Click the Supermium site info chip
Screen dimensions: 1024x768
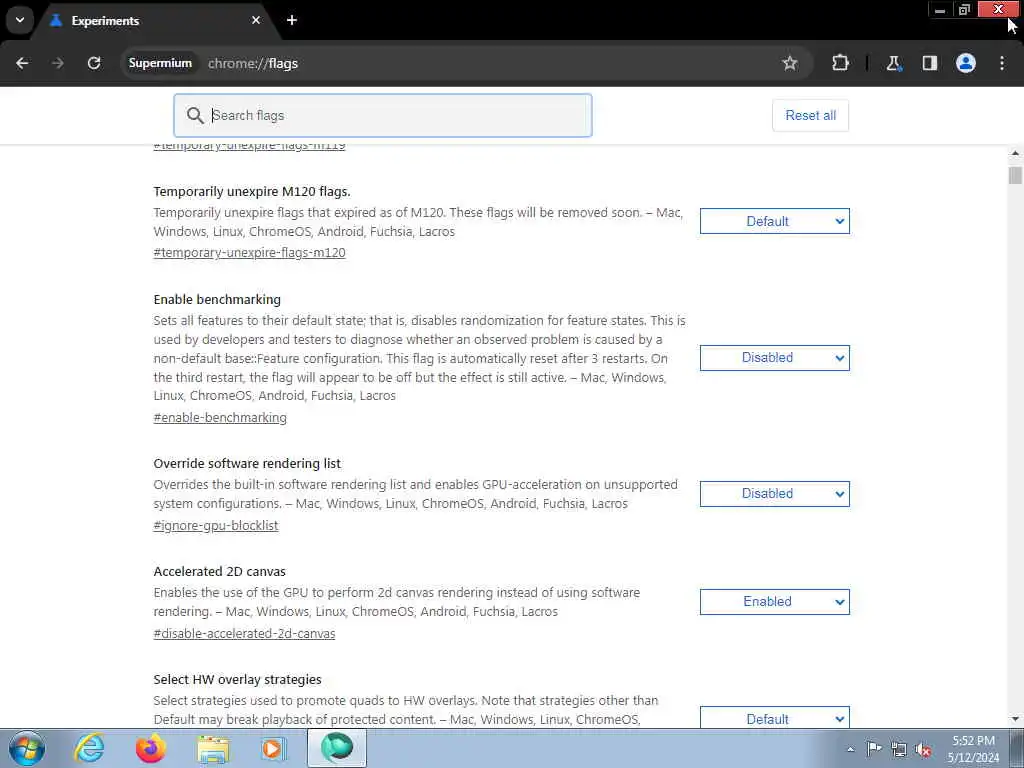click(x=160, y=63)
